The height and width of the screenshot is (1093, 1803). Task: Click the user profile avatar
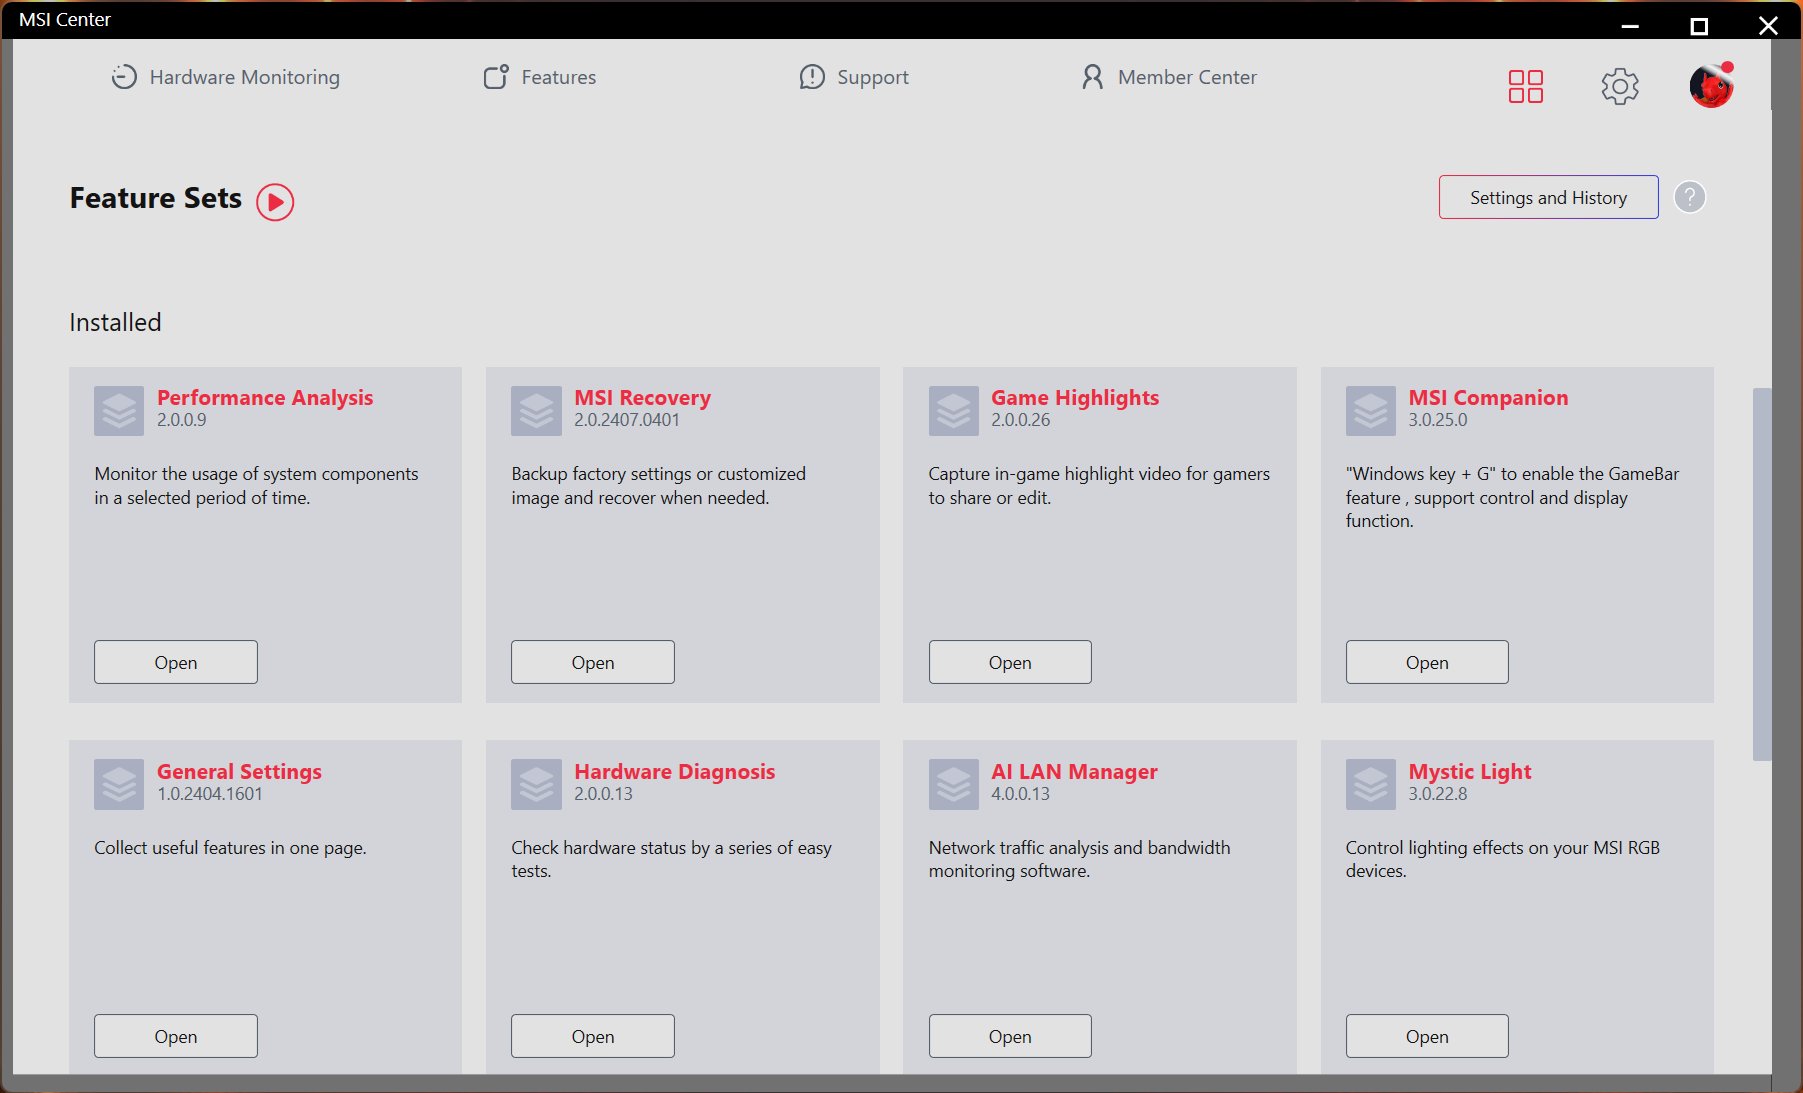tap(1710, 87)
